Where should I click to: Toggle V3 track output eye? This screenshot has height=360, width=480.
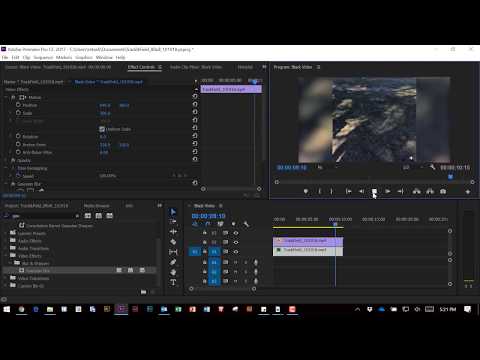pos(236,233)
